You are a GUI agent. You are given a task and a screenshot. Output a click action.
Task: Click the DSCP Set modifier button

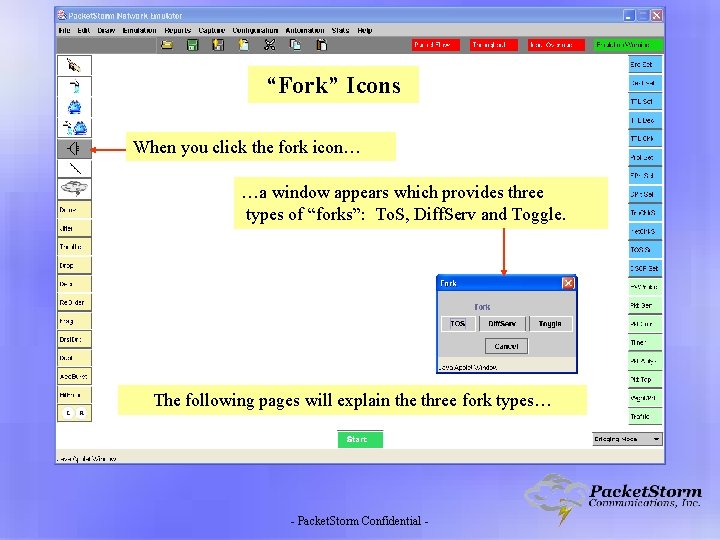(x=645, y=269)
